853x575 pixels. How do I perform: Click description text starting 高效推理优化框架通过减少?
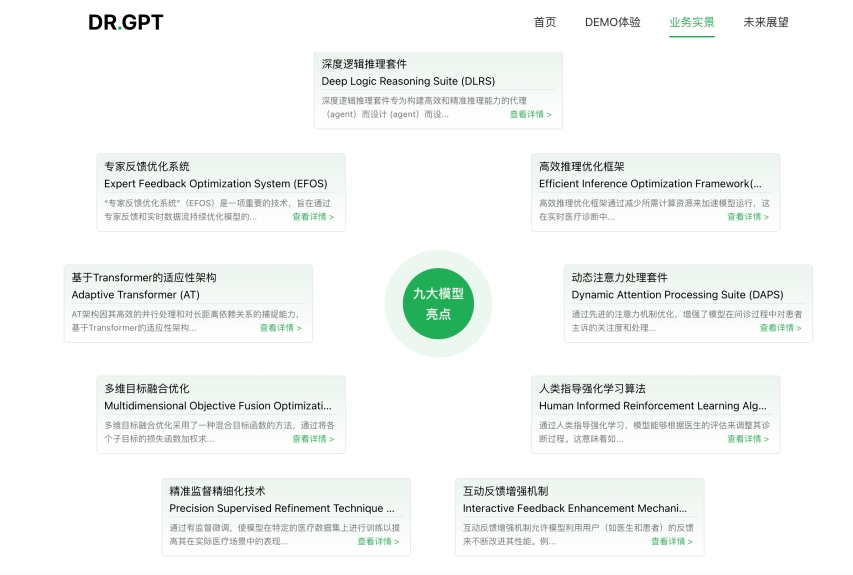coord(654,209)
